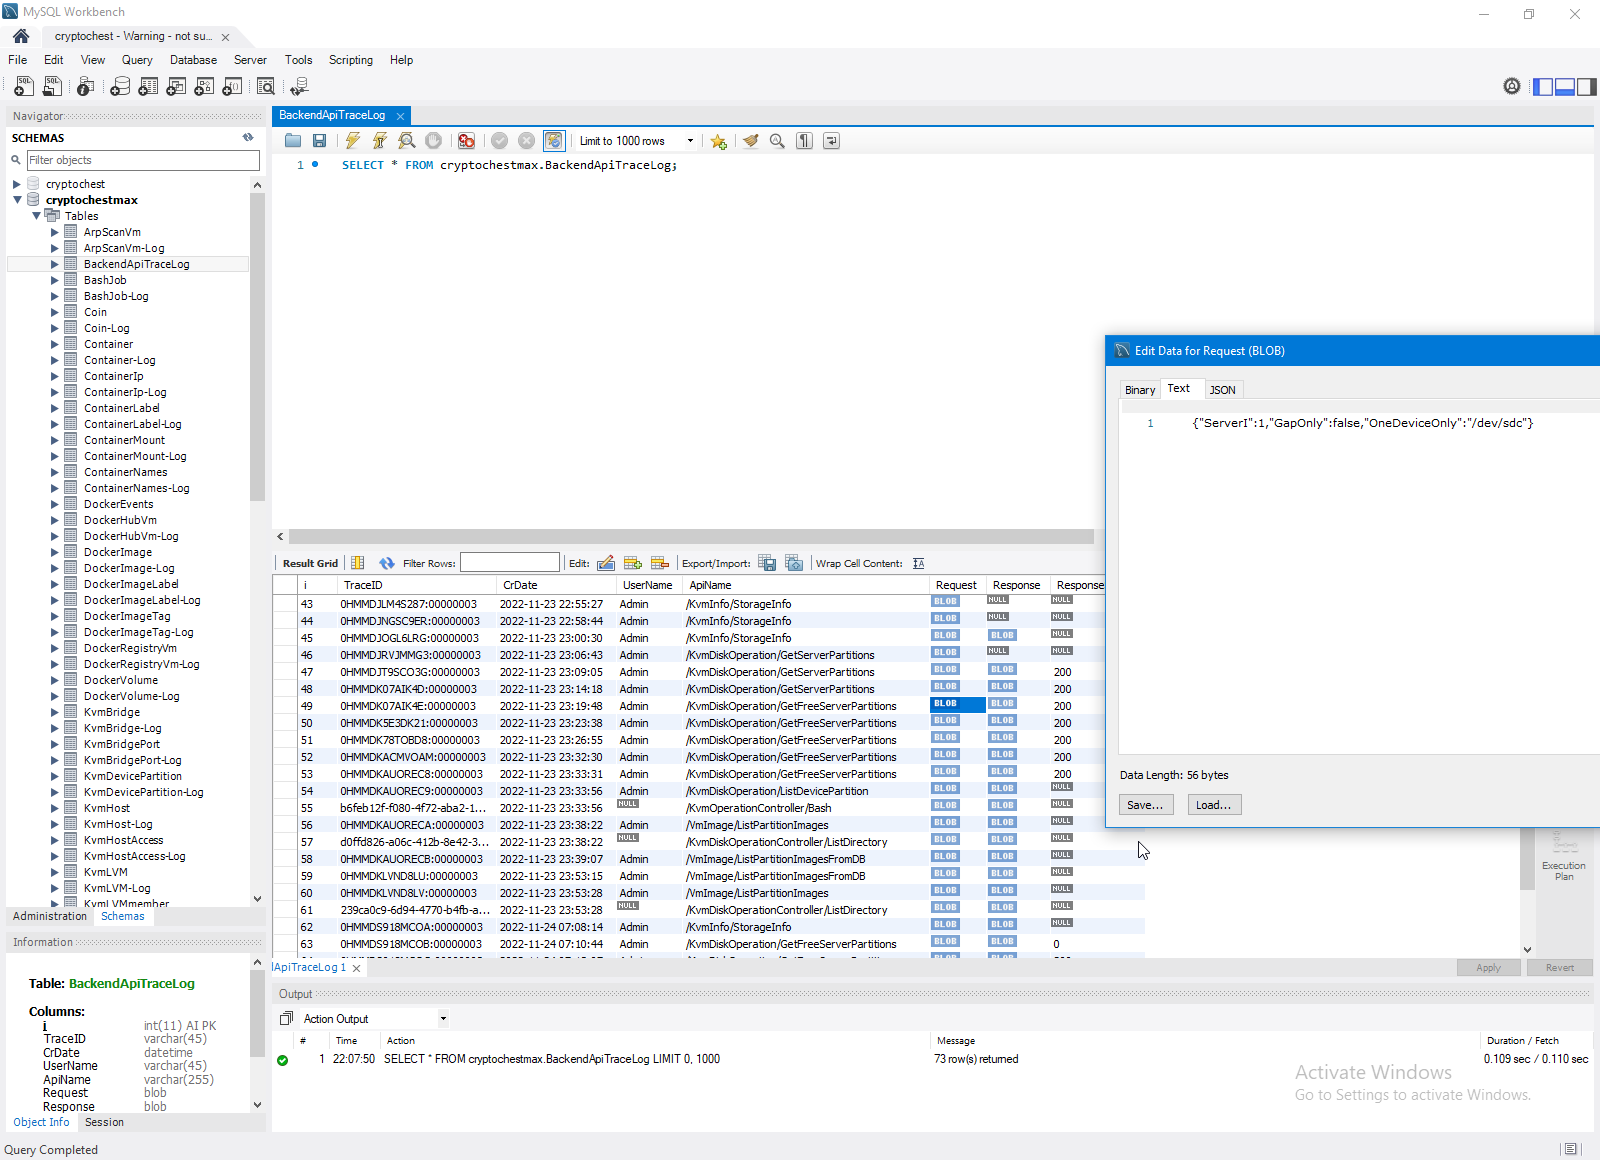
Task: Refresh result grid data icon
Action: tap(387, 563)
